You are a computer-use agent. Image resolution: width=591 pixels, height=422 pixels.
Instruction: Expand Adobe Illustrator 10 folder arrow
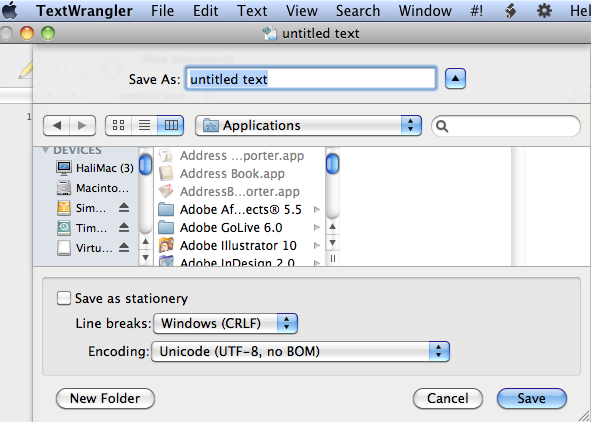(x=317, y=245)
